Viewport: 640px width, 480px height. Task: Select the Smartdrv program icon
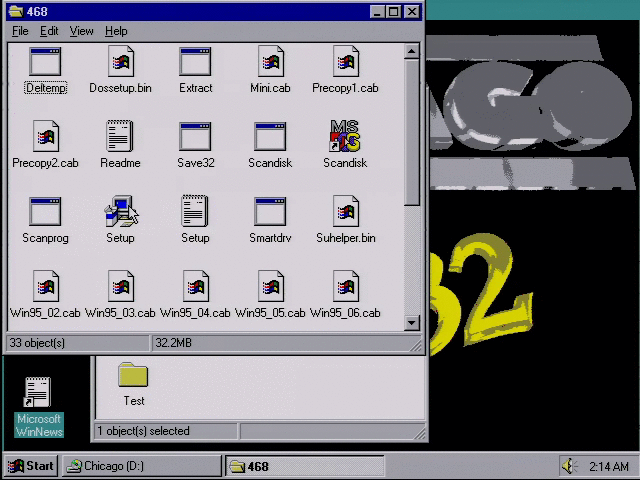click(270, 211)
